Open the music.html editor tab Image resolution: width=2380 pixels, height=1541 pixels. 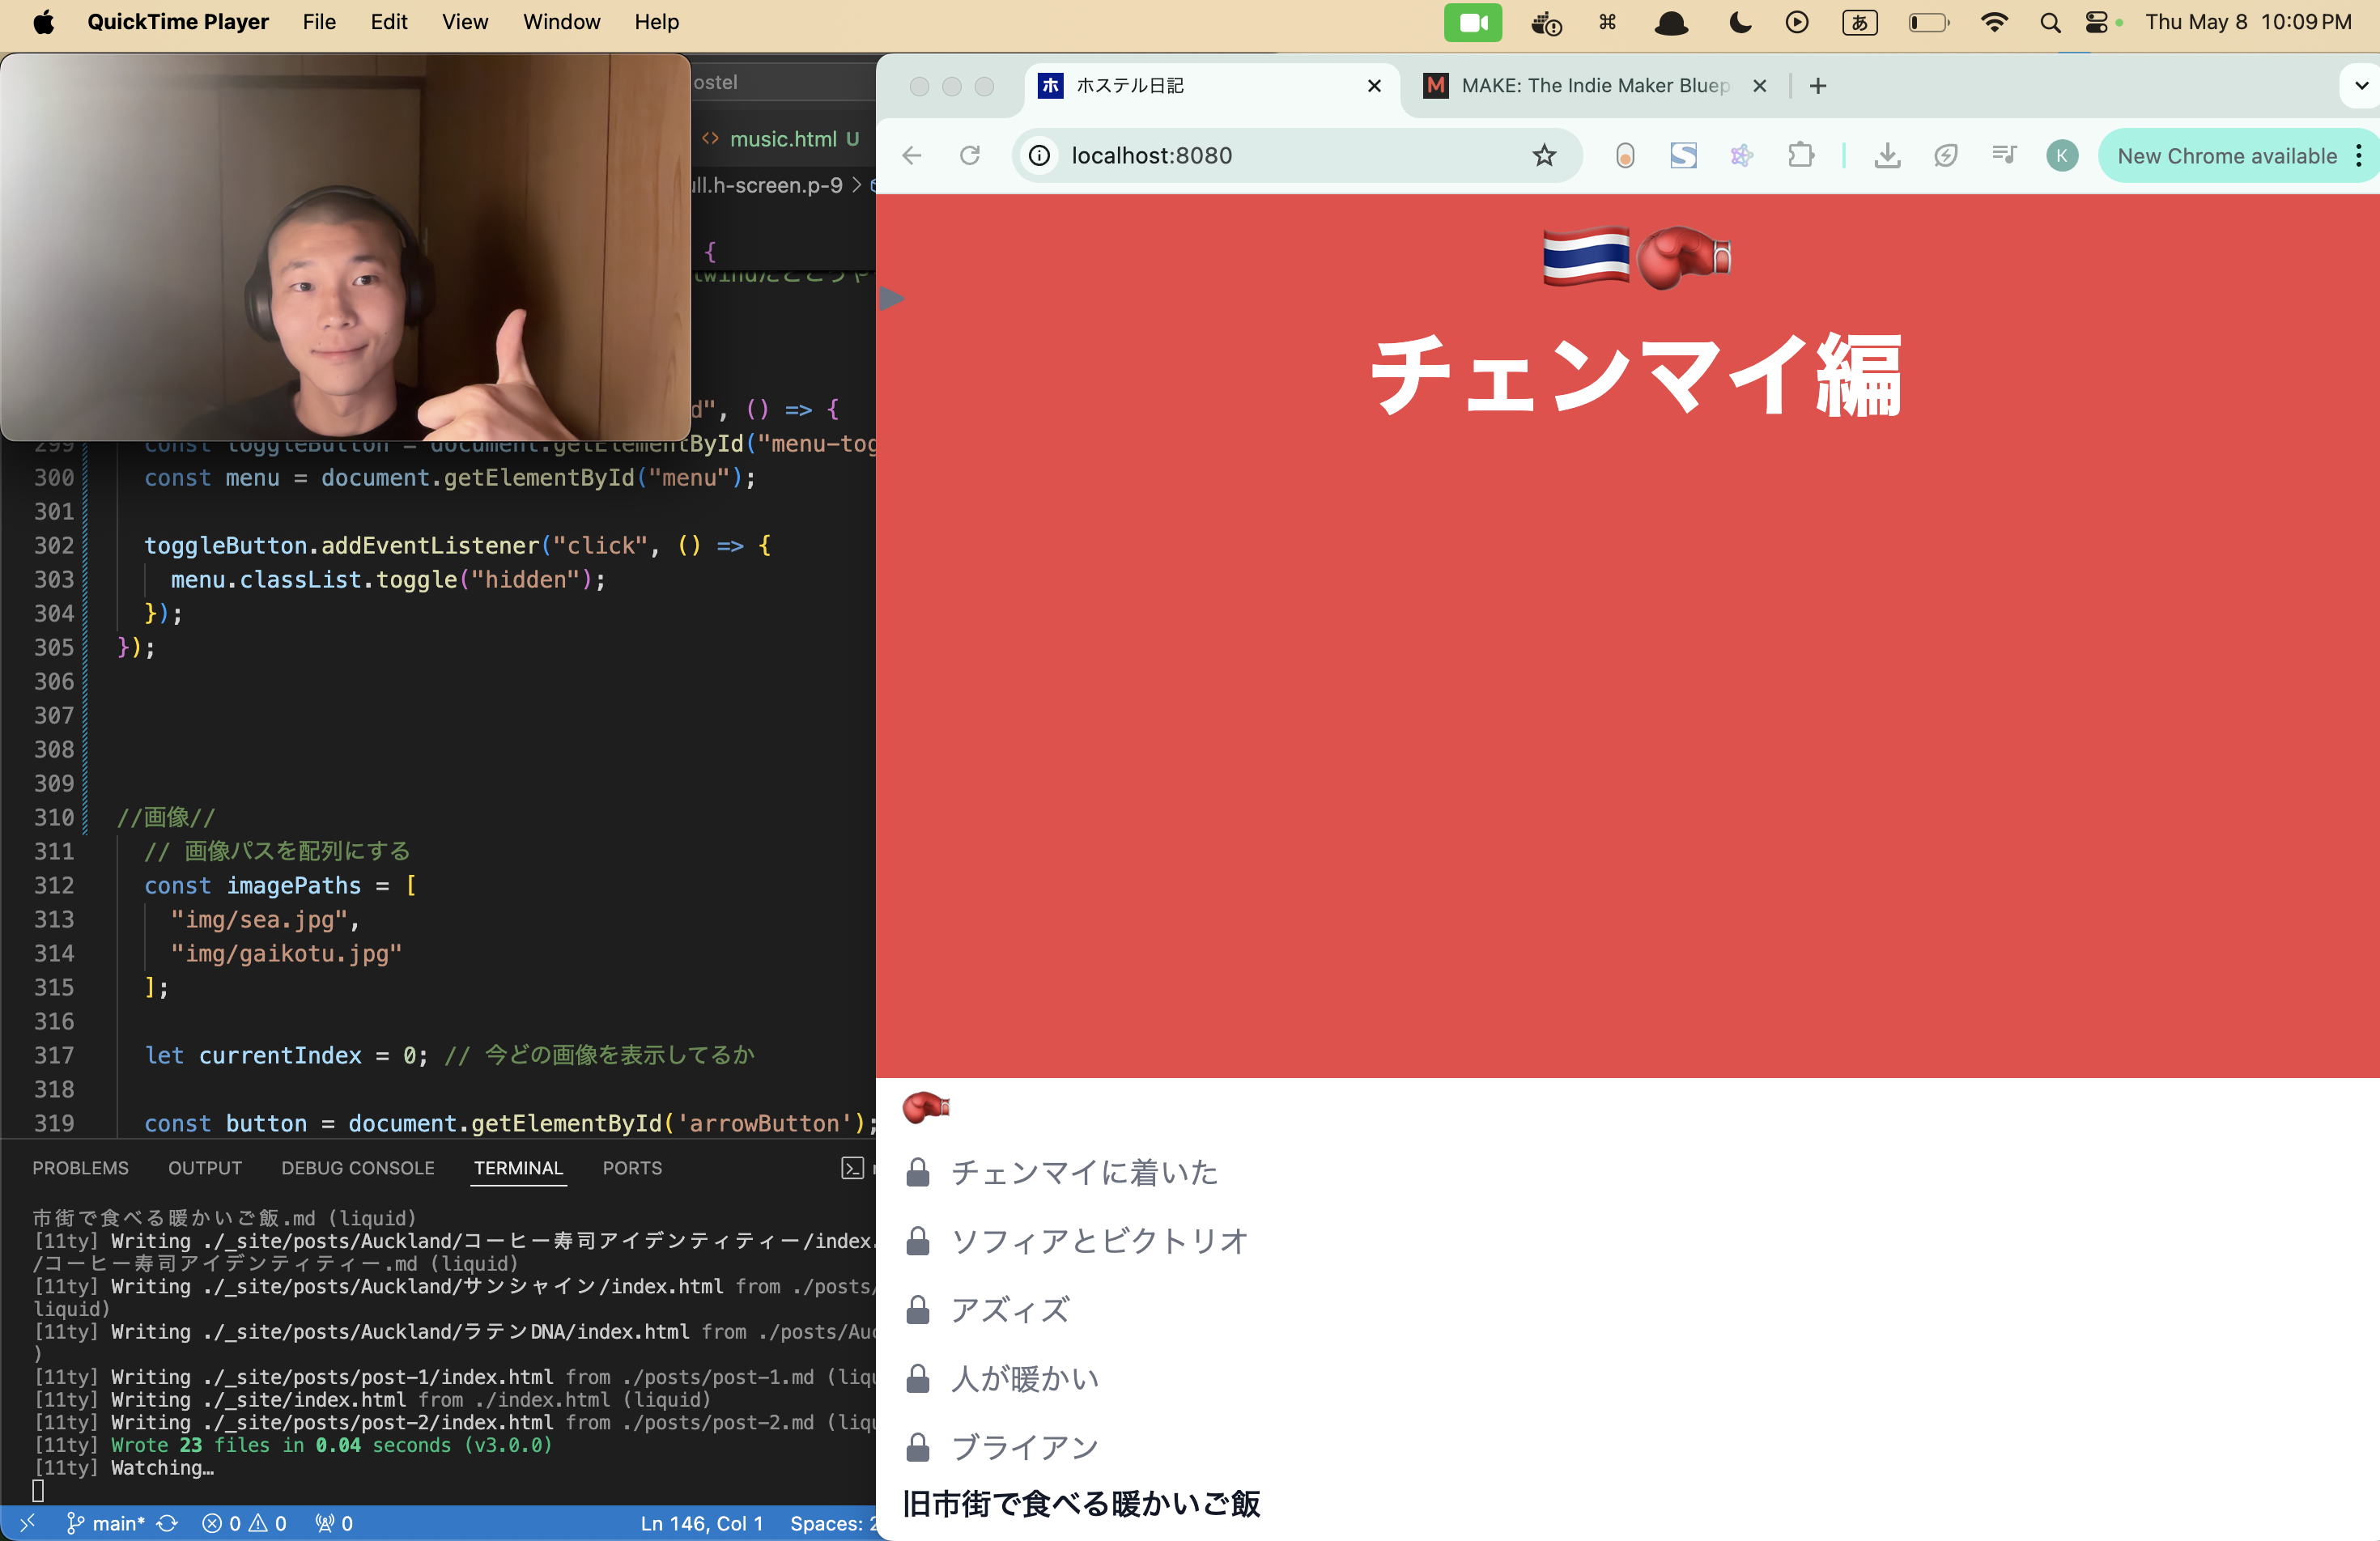[783, 139]
